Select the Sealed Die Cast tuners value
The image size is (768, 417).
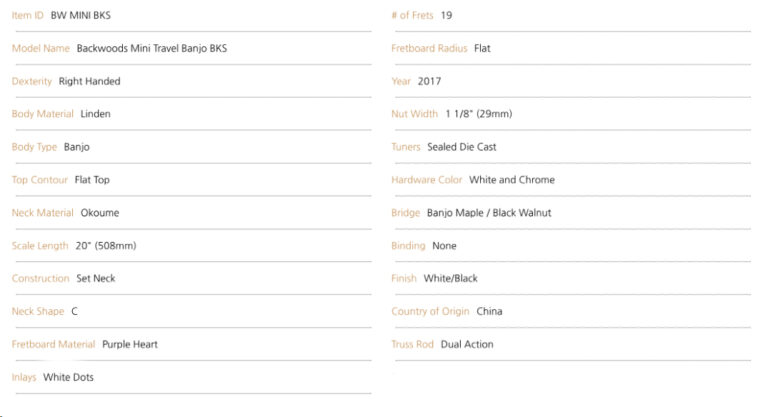(461, 147)
